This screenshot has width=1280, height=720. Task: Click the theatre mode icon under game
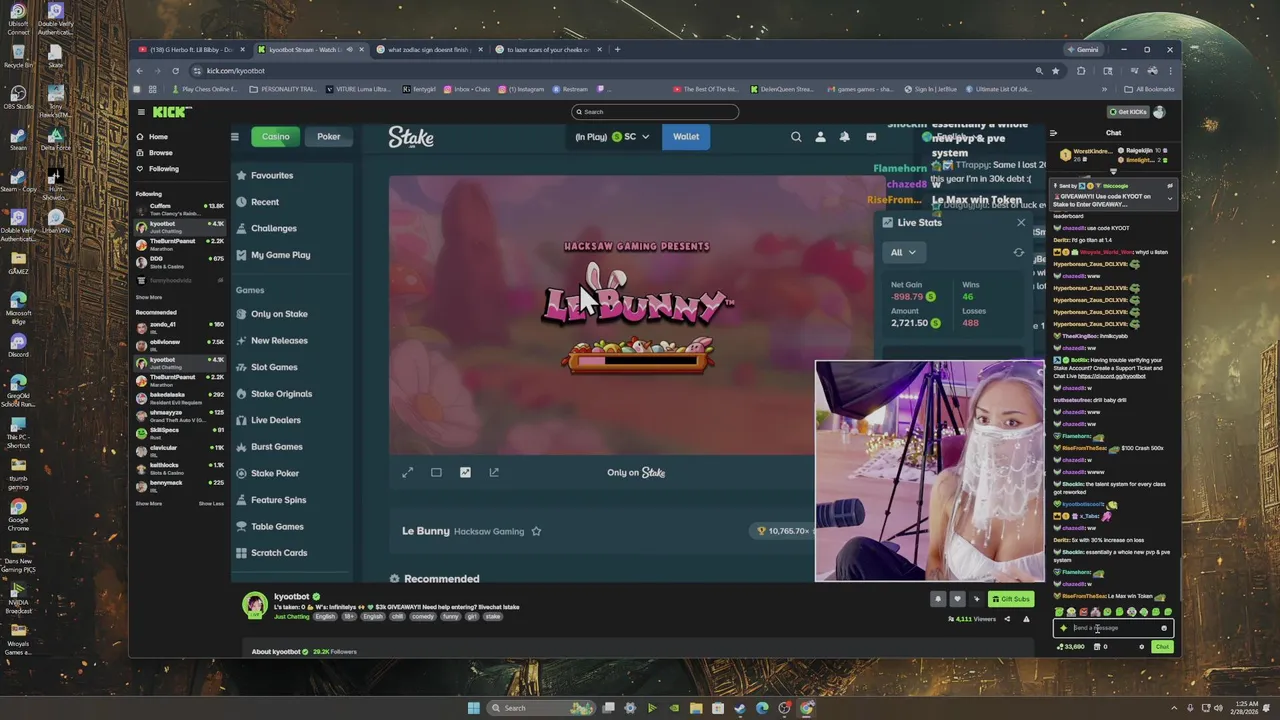click(x=436, y=472)
